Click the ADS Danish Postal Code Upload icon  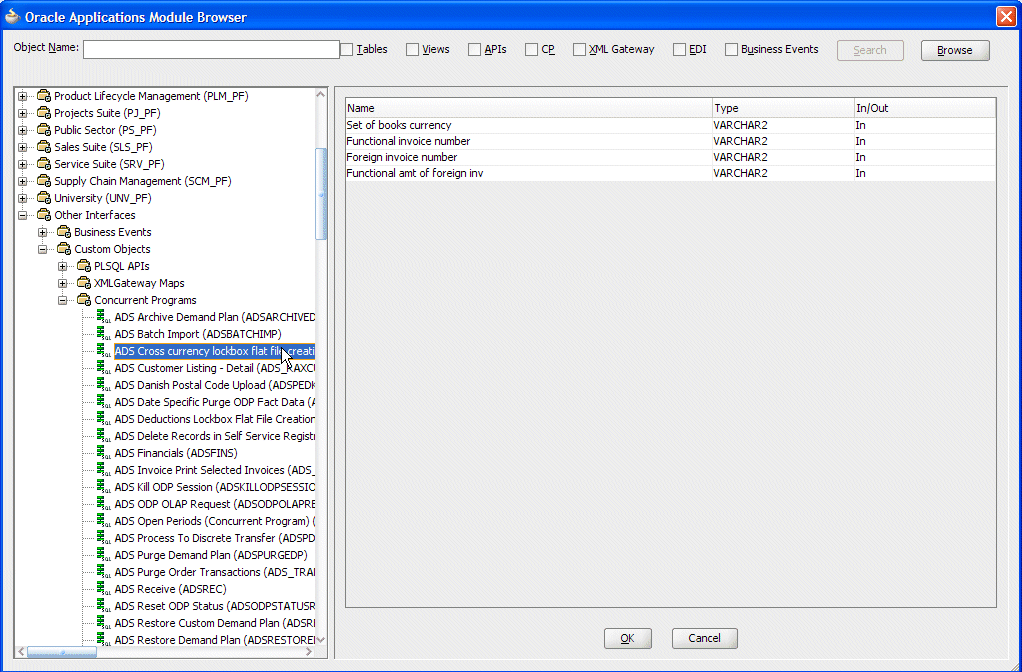pos(104,385)
